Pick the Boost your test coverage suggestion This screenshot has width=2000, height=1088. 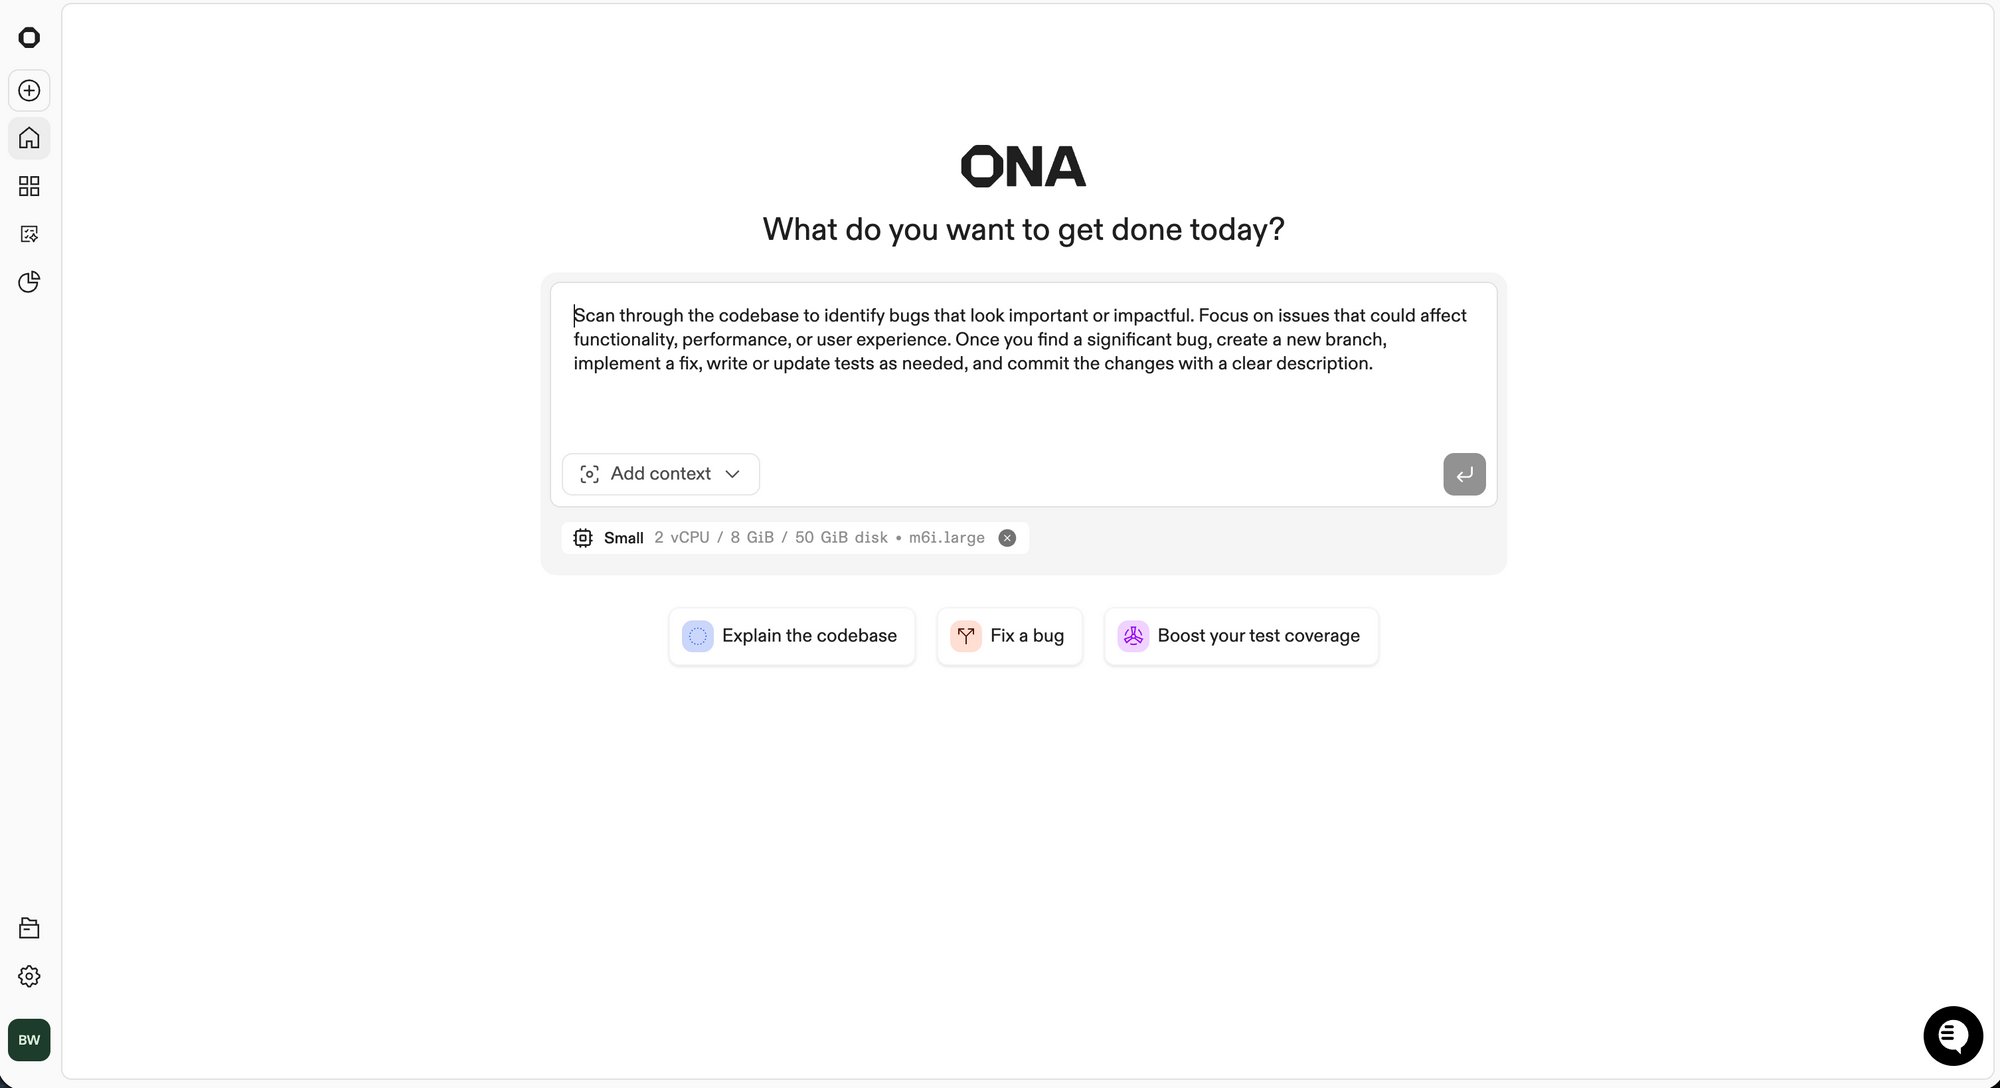click(1240, 636)
